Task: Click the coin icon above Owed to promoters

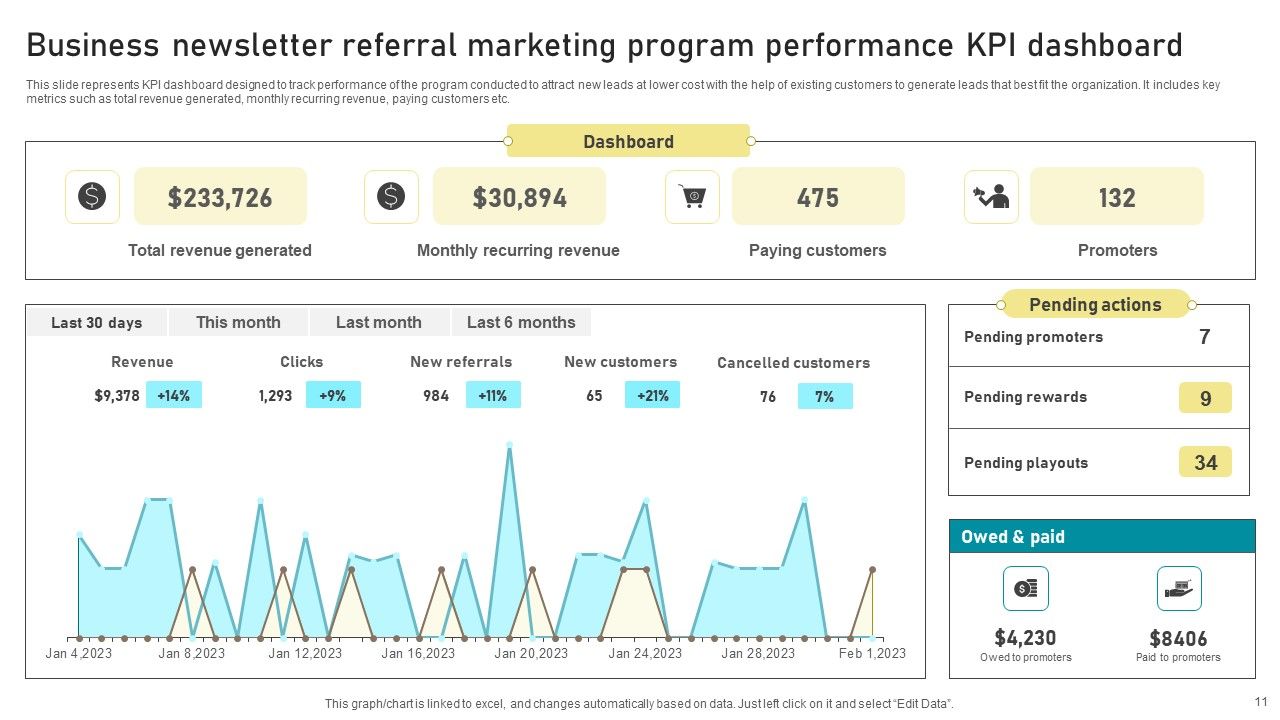Action: [x=1026, y=588]
